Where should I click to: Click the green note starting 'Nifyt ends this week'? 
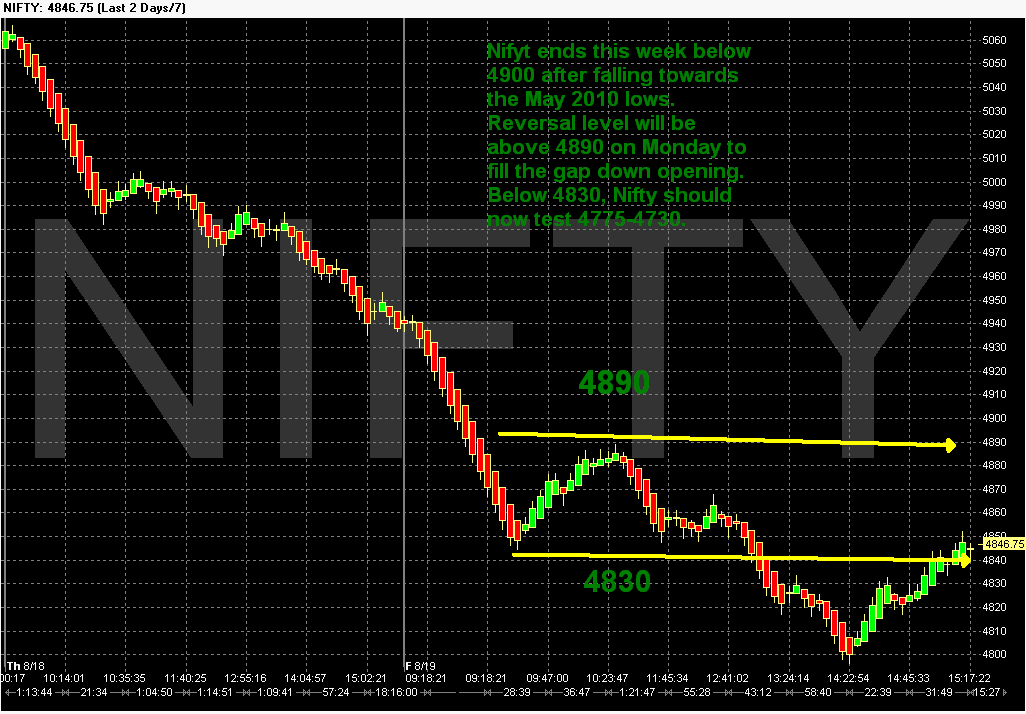click(618, 135)
